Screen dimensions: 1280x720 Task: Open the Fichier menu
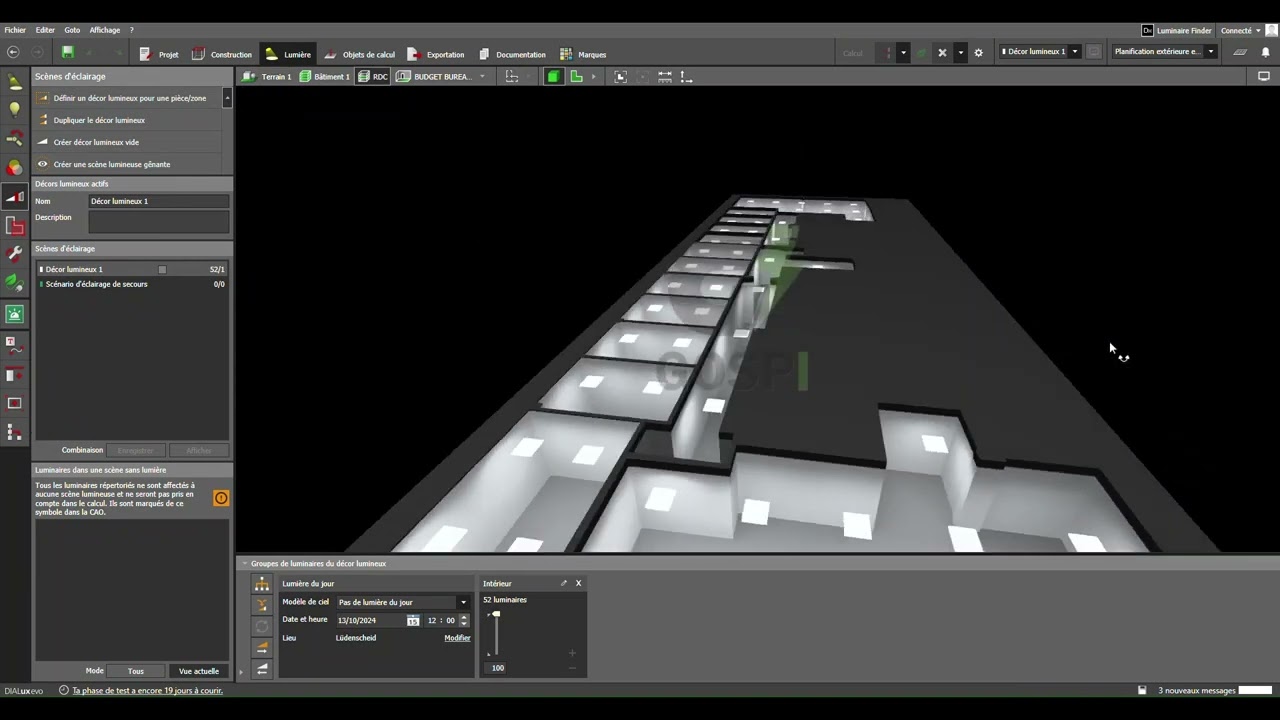(15, 31)
